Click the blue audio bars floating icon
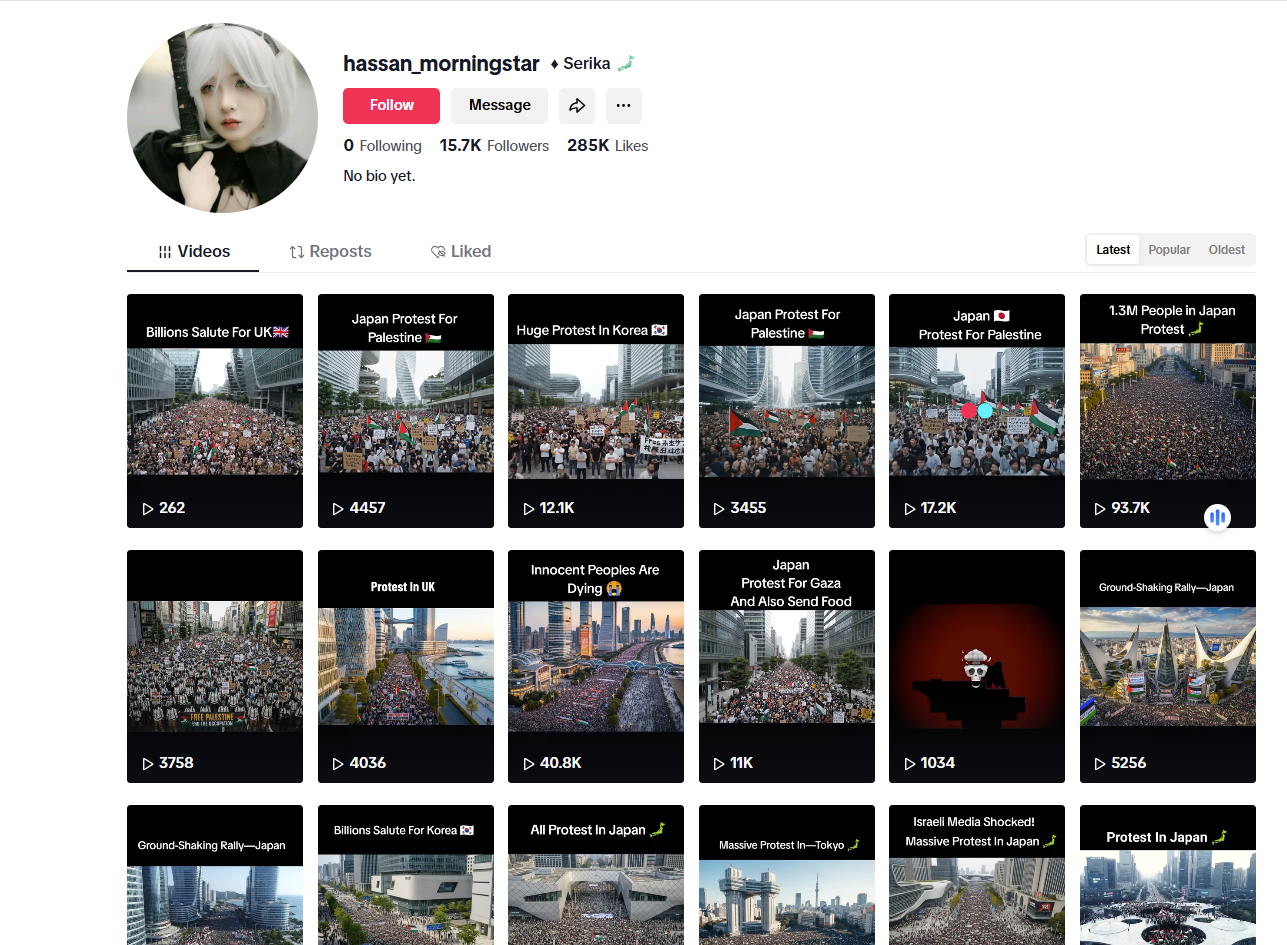This screenshot has width=1287, height=945. tap(1216, 517)
